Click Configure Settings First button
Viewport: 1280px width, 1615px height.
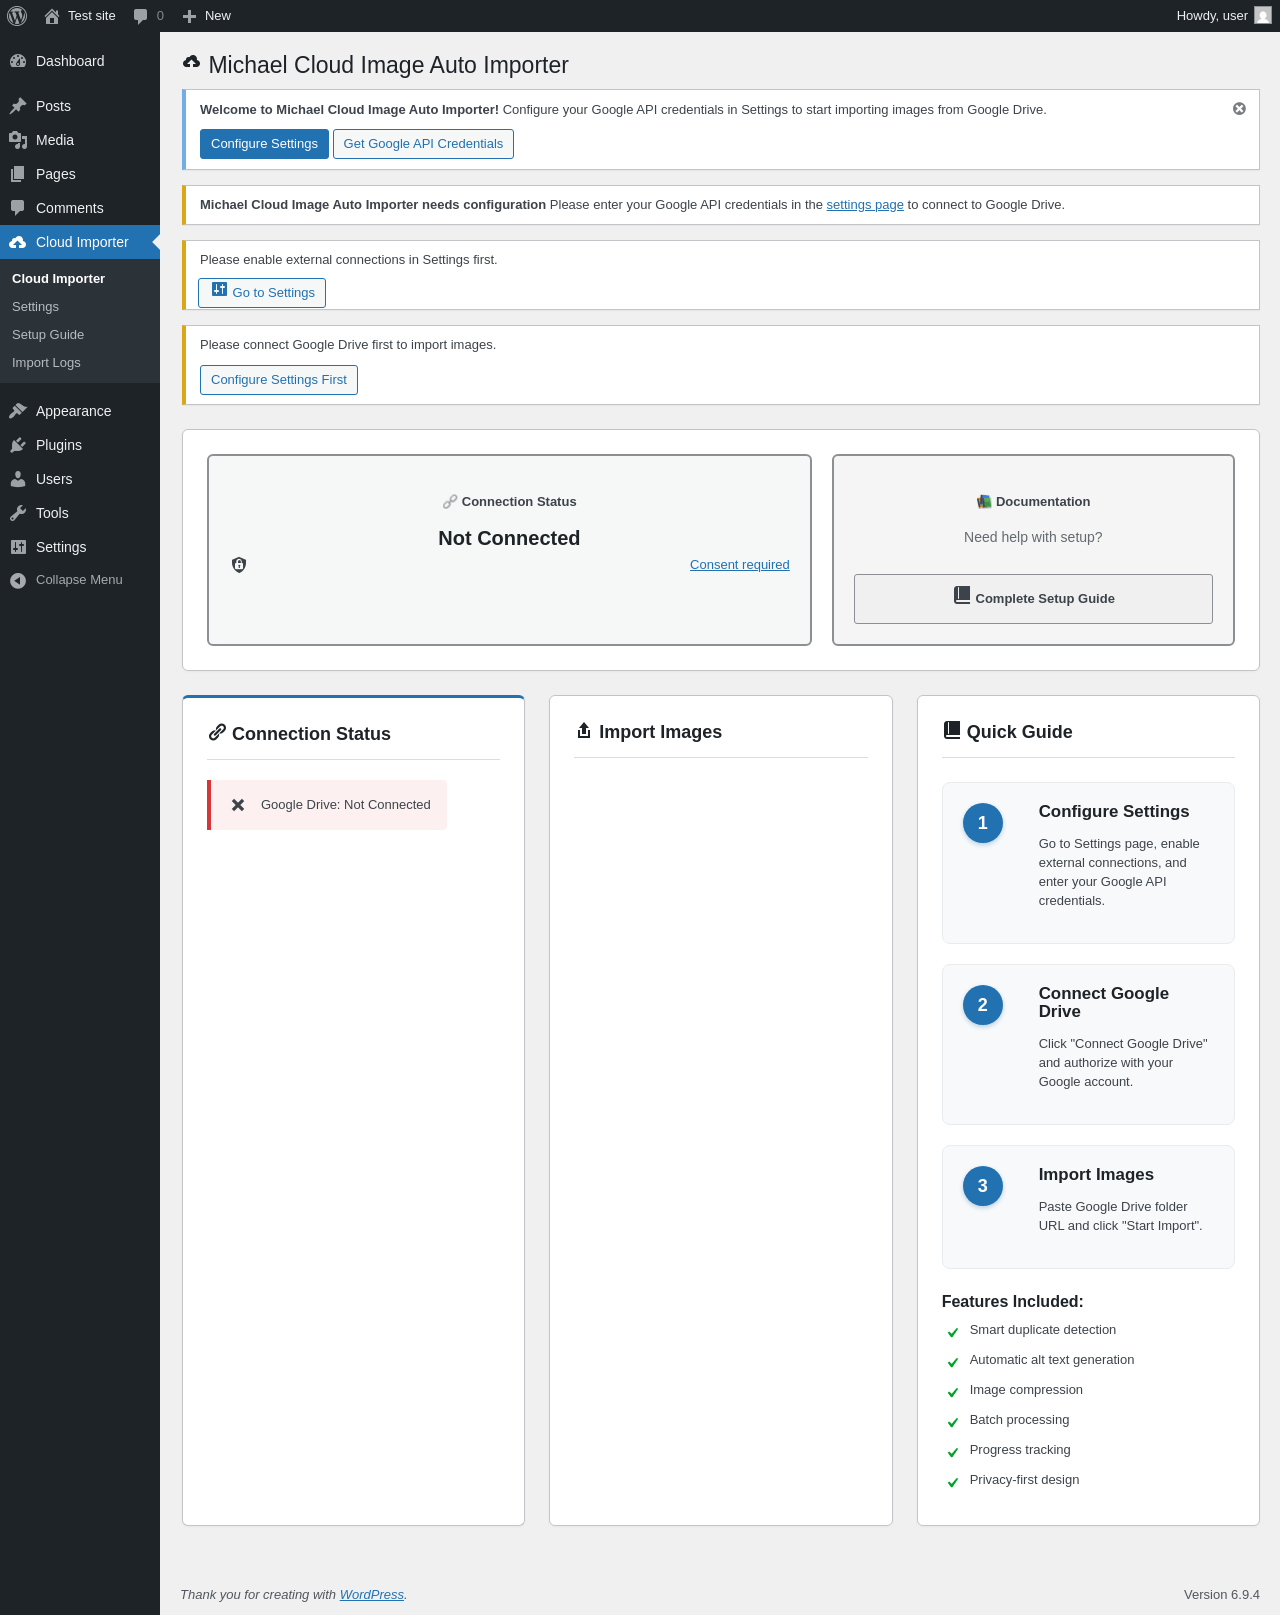click(279, 380)
